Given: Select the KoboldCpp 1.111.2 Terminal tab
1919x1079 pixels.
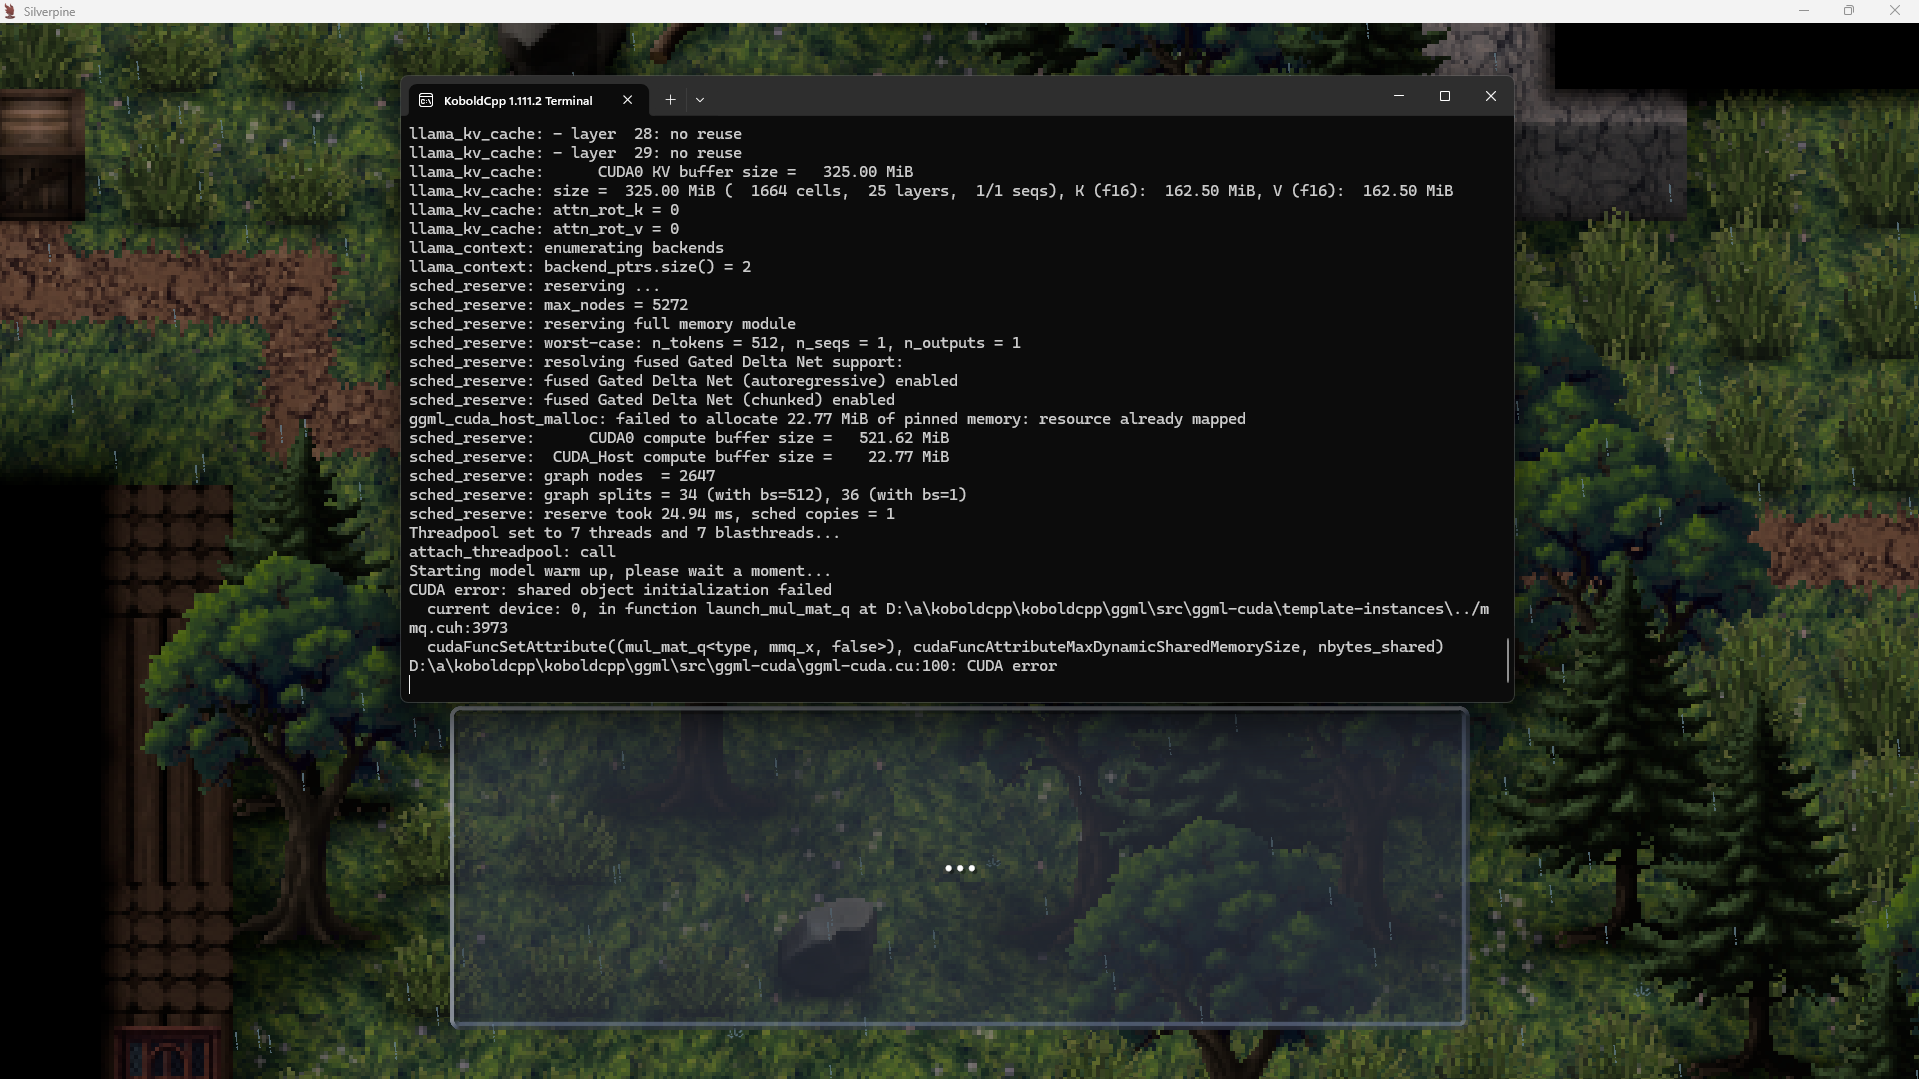Looking at the screenshot, I should coord(528,100).
